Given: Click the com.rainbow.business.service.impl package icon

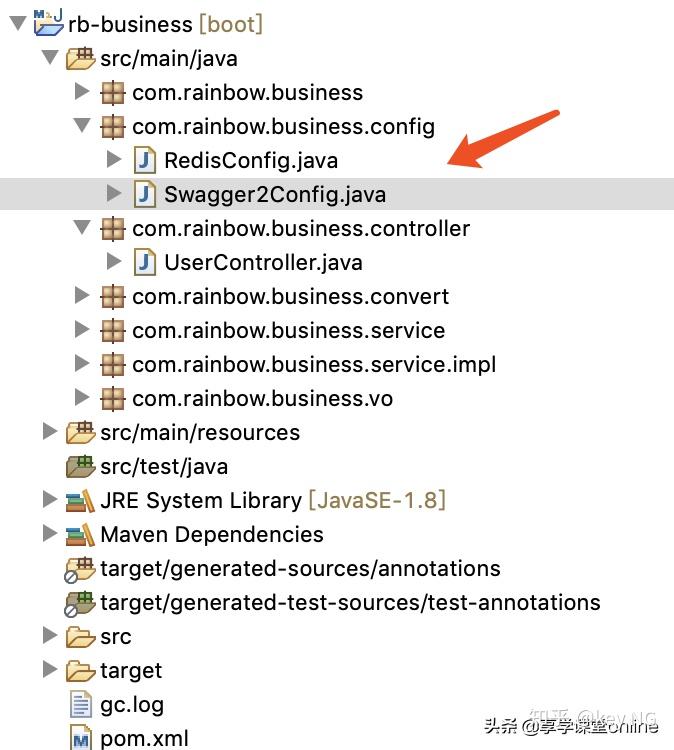Looking at the screenshot, I should tap(113, 364).
